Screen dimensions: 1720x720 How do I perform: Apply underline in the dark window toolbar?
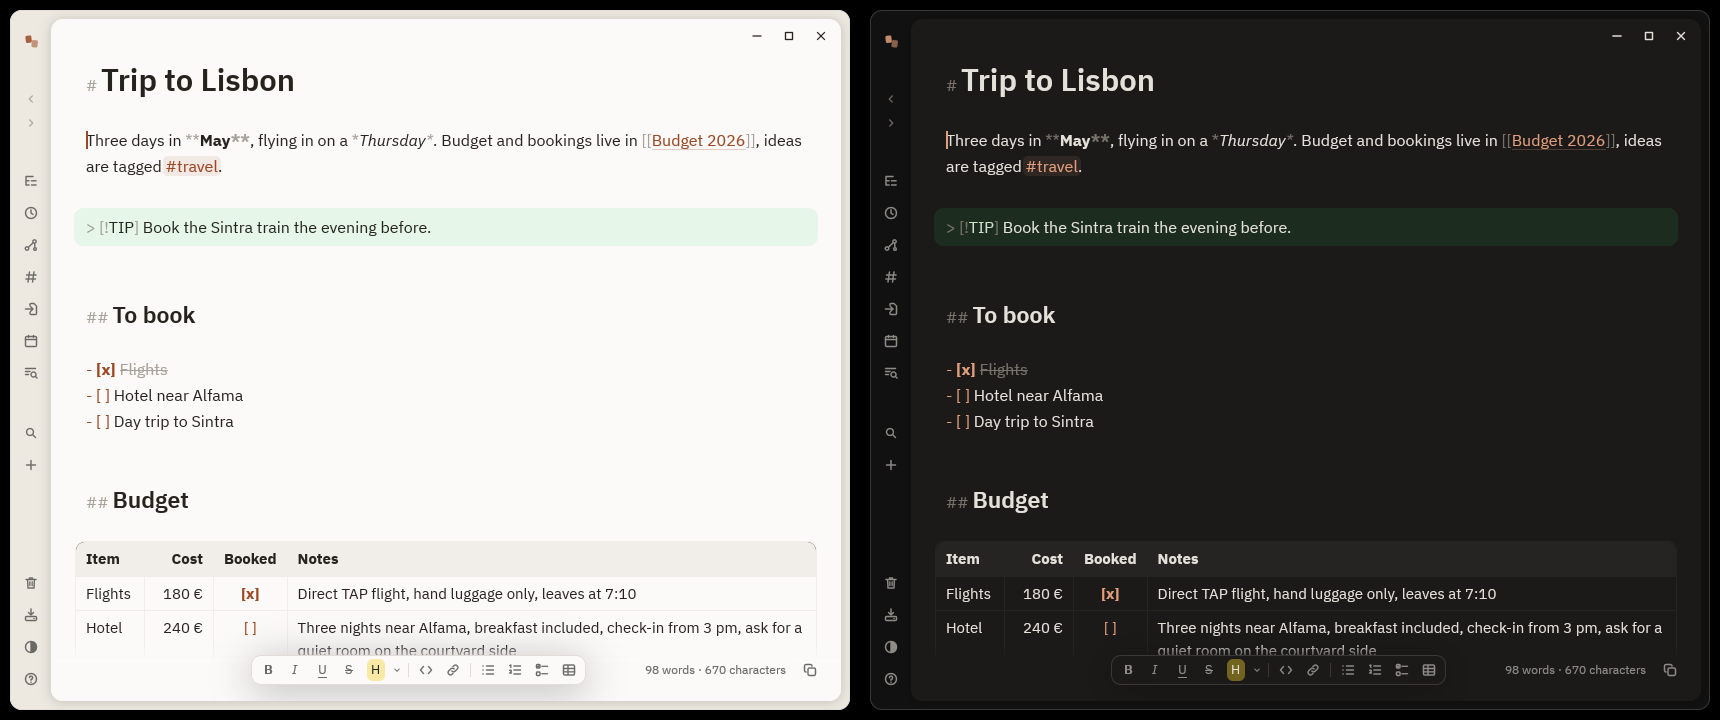pyautogui.click(x=1182, y=670)
